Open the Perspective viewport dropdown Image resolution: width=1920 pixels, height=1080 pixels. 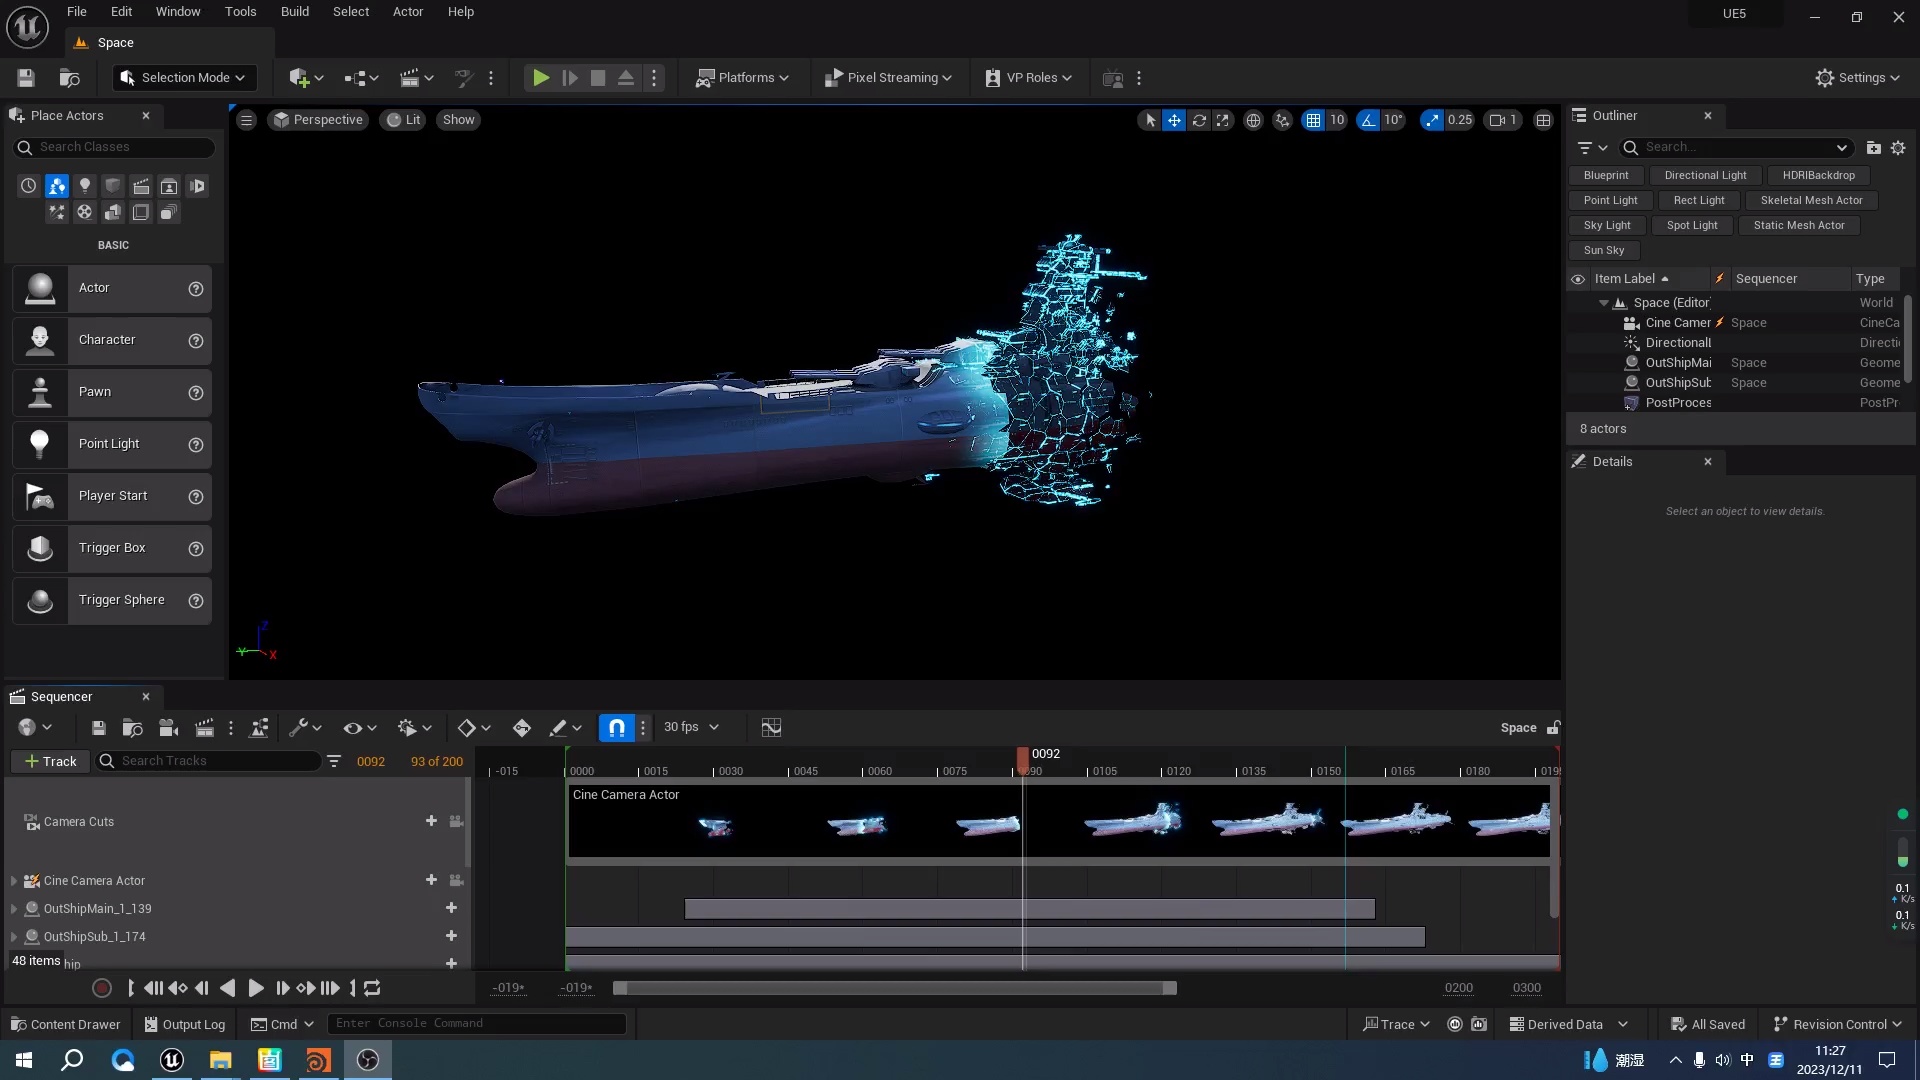pos(318,119)
